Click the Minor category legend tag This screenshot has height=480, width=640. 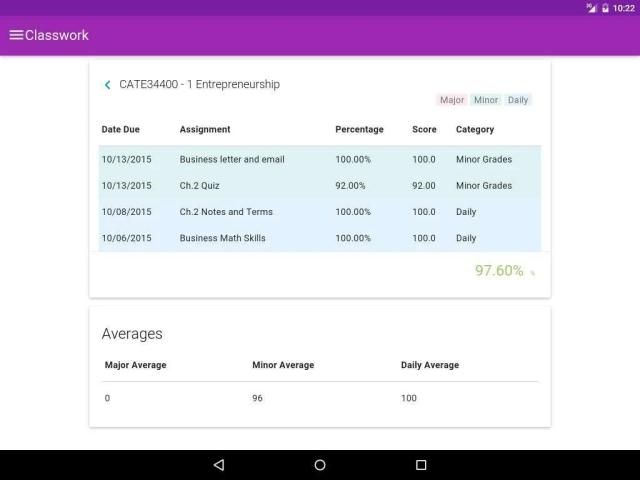[486, 100]
